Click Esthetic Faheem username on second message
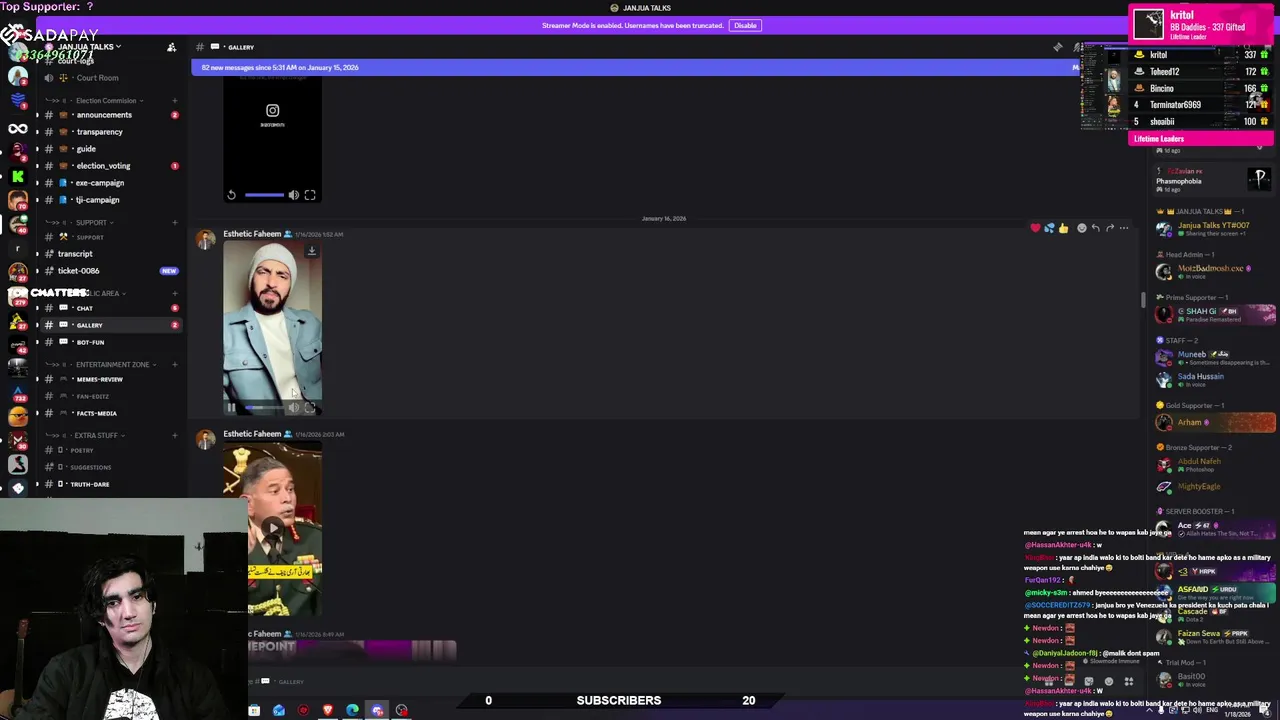 point(252,434)
